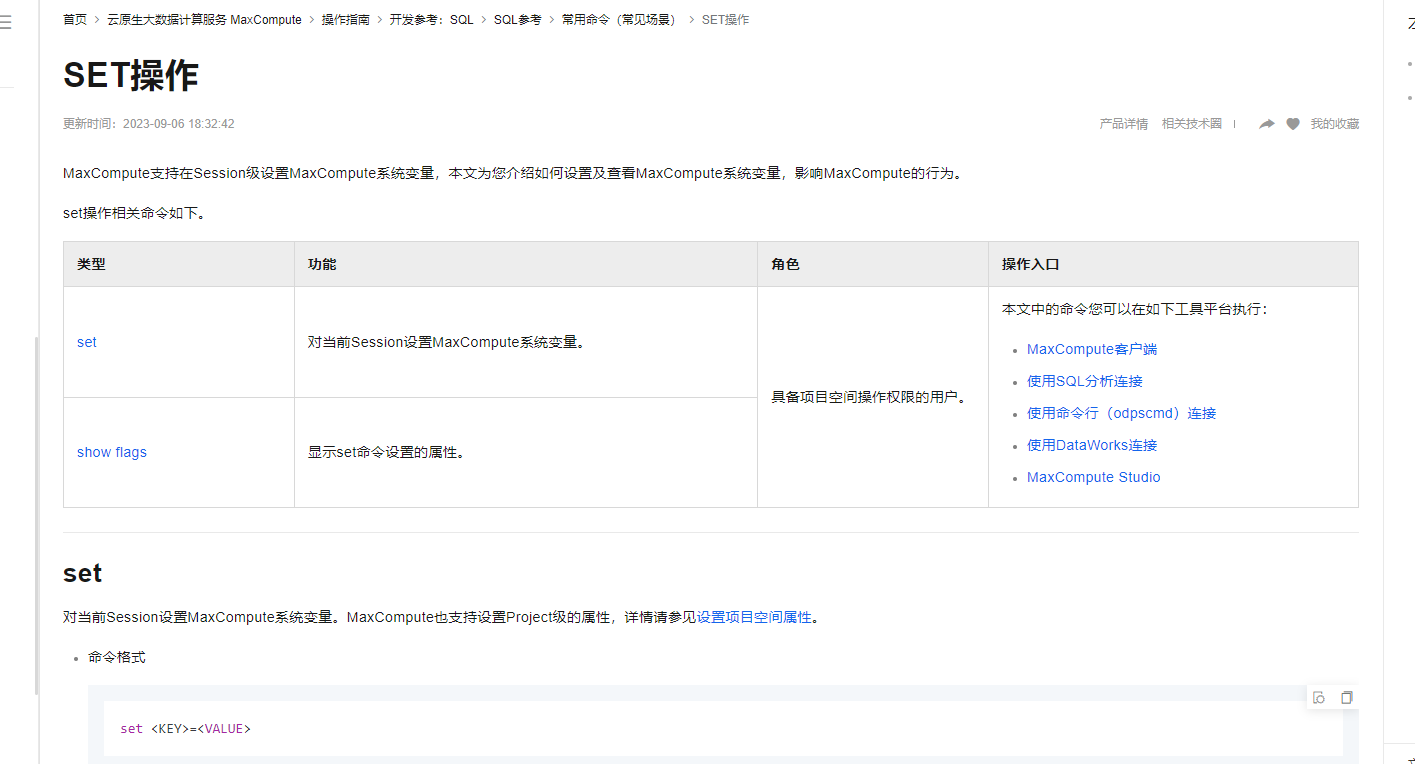Viewport: 1415px width, 764px height.
Task: Click cell 具备项目空间操作权限的用户。
Action: [x=872, y=397]
